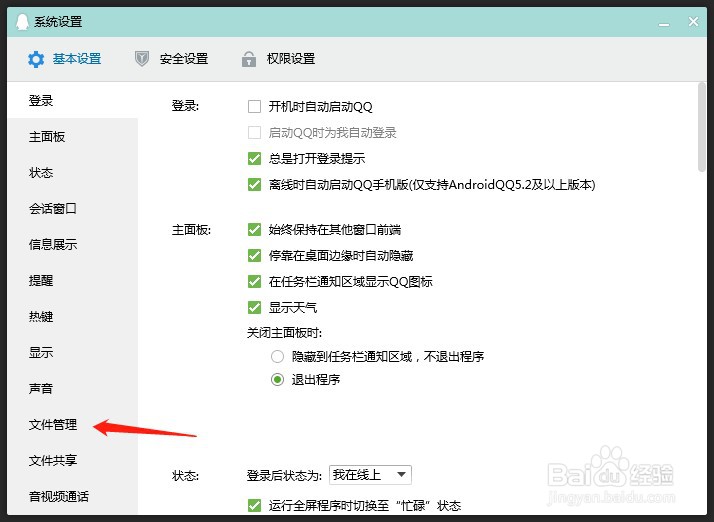Click the 状态: section heading
The height and width of the screenshot is (522, 714).
click(x=185, y=476)
